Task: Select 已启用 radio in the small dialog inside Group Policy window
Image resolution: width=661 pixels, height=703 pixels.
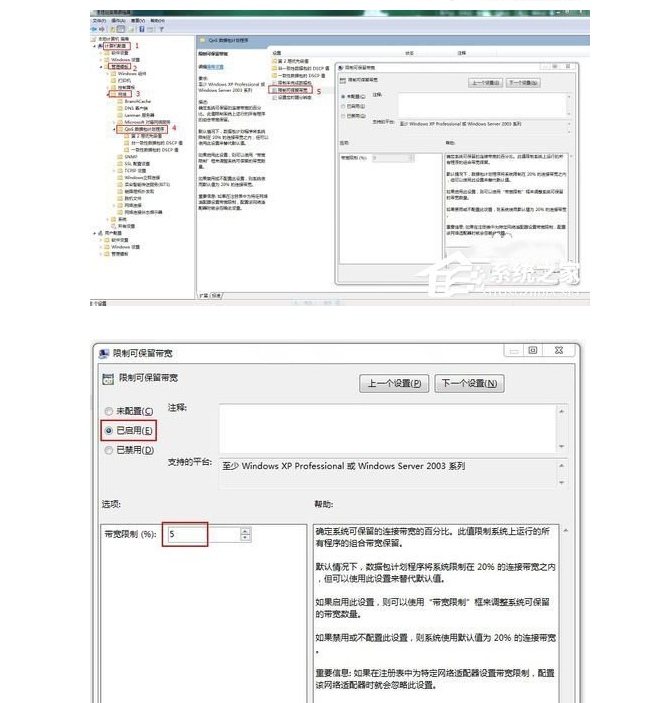Action: pyautogui.click(x=343, y=106)
